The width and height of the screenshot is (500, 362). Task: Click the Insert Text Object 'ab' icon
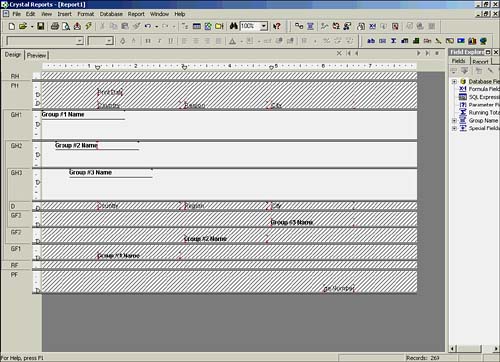tap(371, 41)
